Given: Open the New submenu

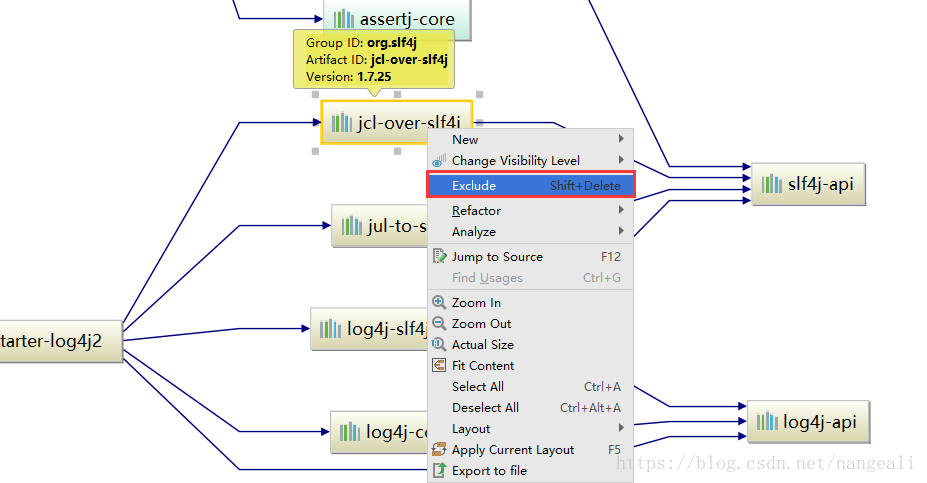Looking at the screenshot, I should [530, 140].
